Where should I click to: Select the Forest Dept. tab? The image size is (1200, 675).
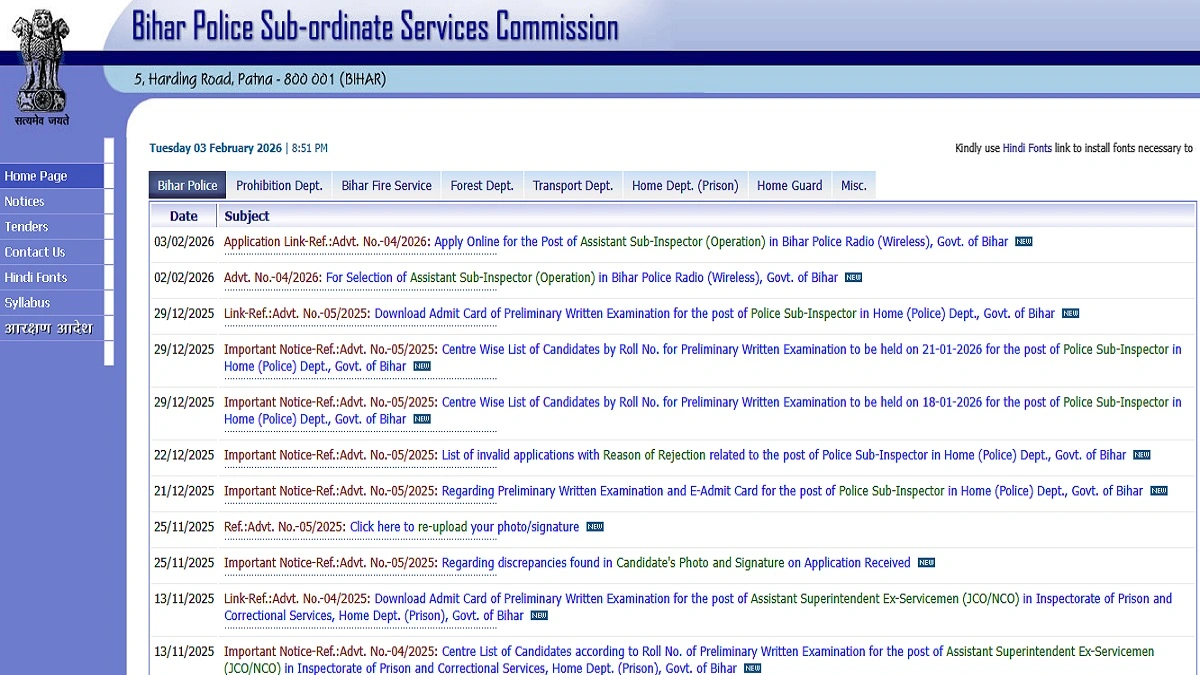[x=481, y=185]
